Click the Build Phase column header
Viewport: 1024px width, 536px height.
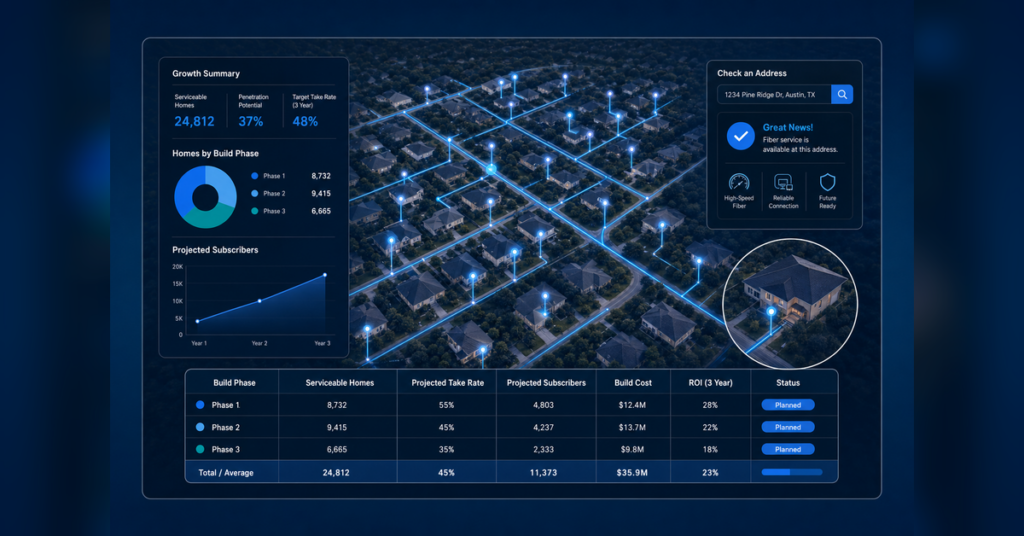coord(234,383)
